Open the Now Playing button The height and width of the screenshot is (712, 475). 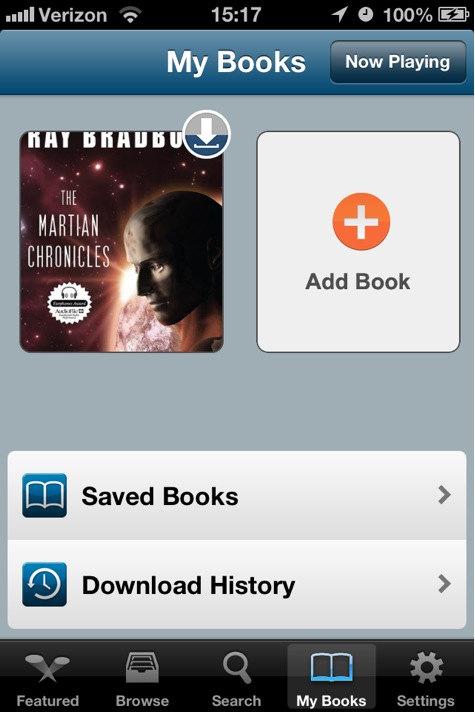pyautogui.click(x=398, y=62)
